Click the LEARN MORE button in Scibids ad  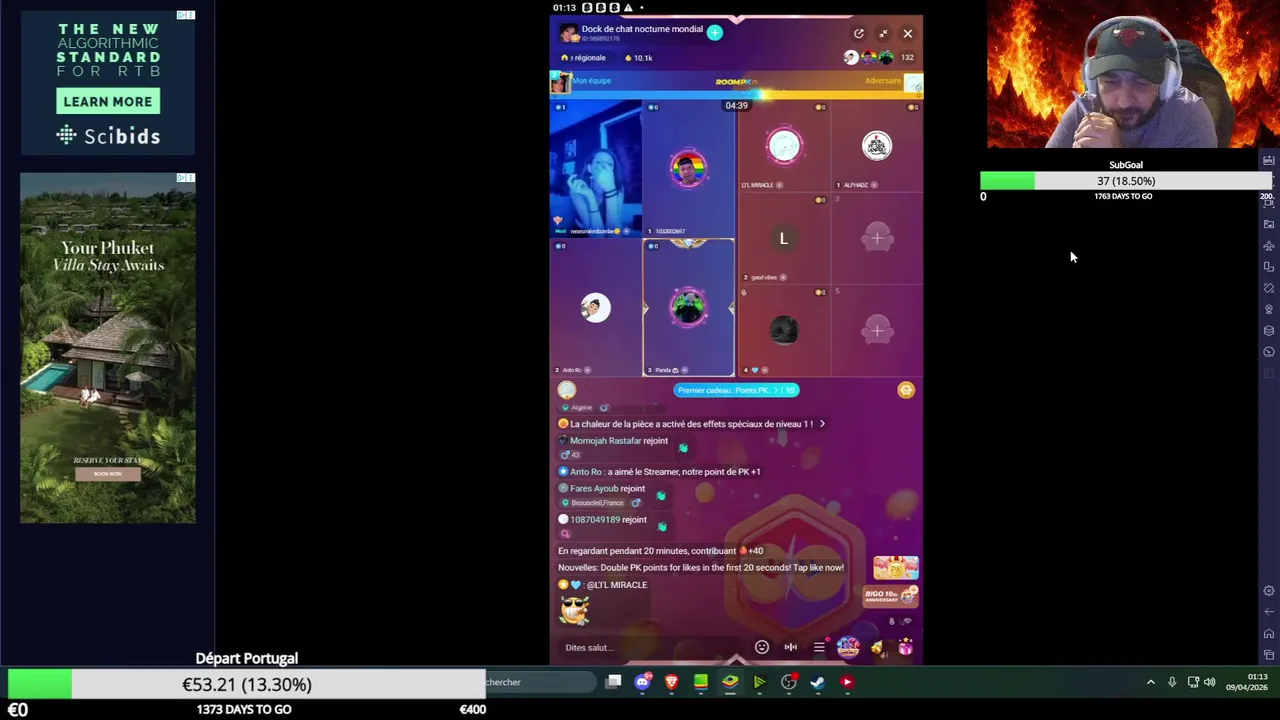108,102
